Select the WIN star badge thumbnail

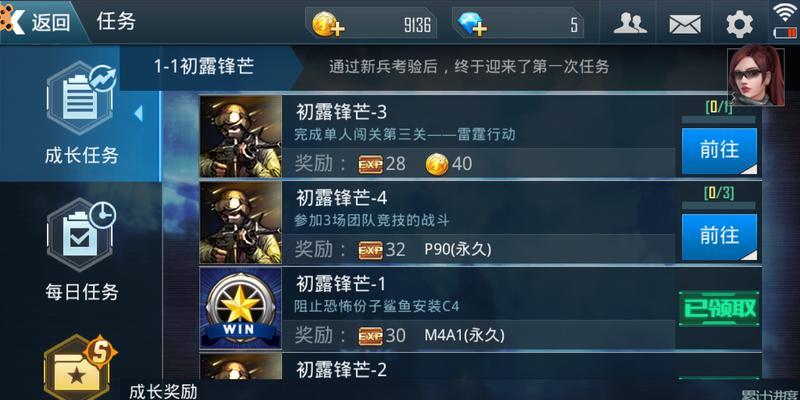point(240,308)
